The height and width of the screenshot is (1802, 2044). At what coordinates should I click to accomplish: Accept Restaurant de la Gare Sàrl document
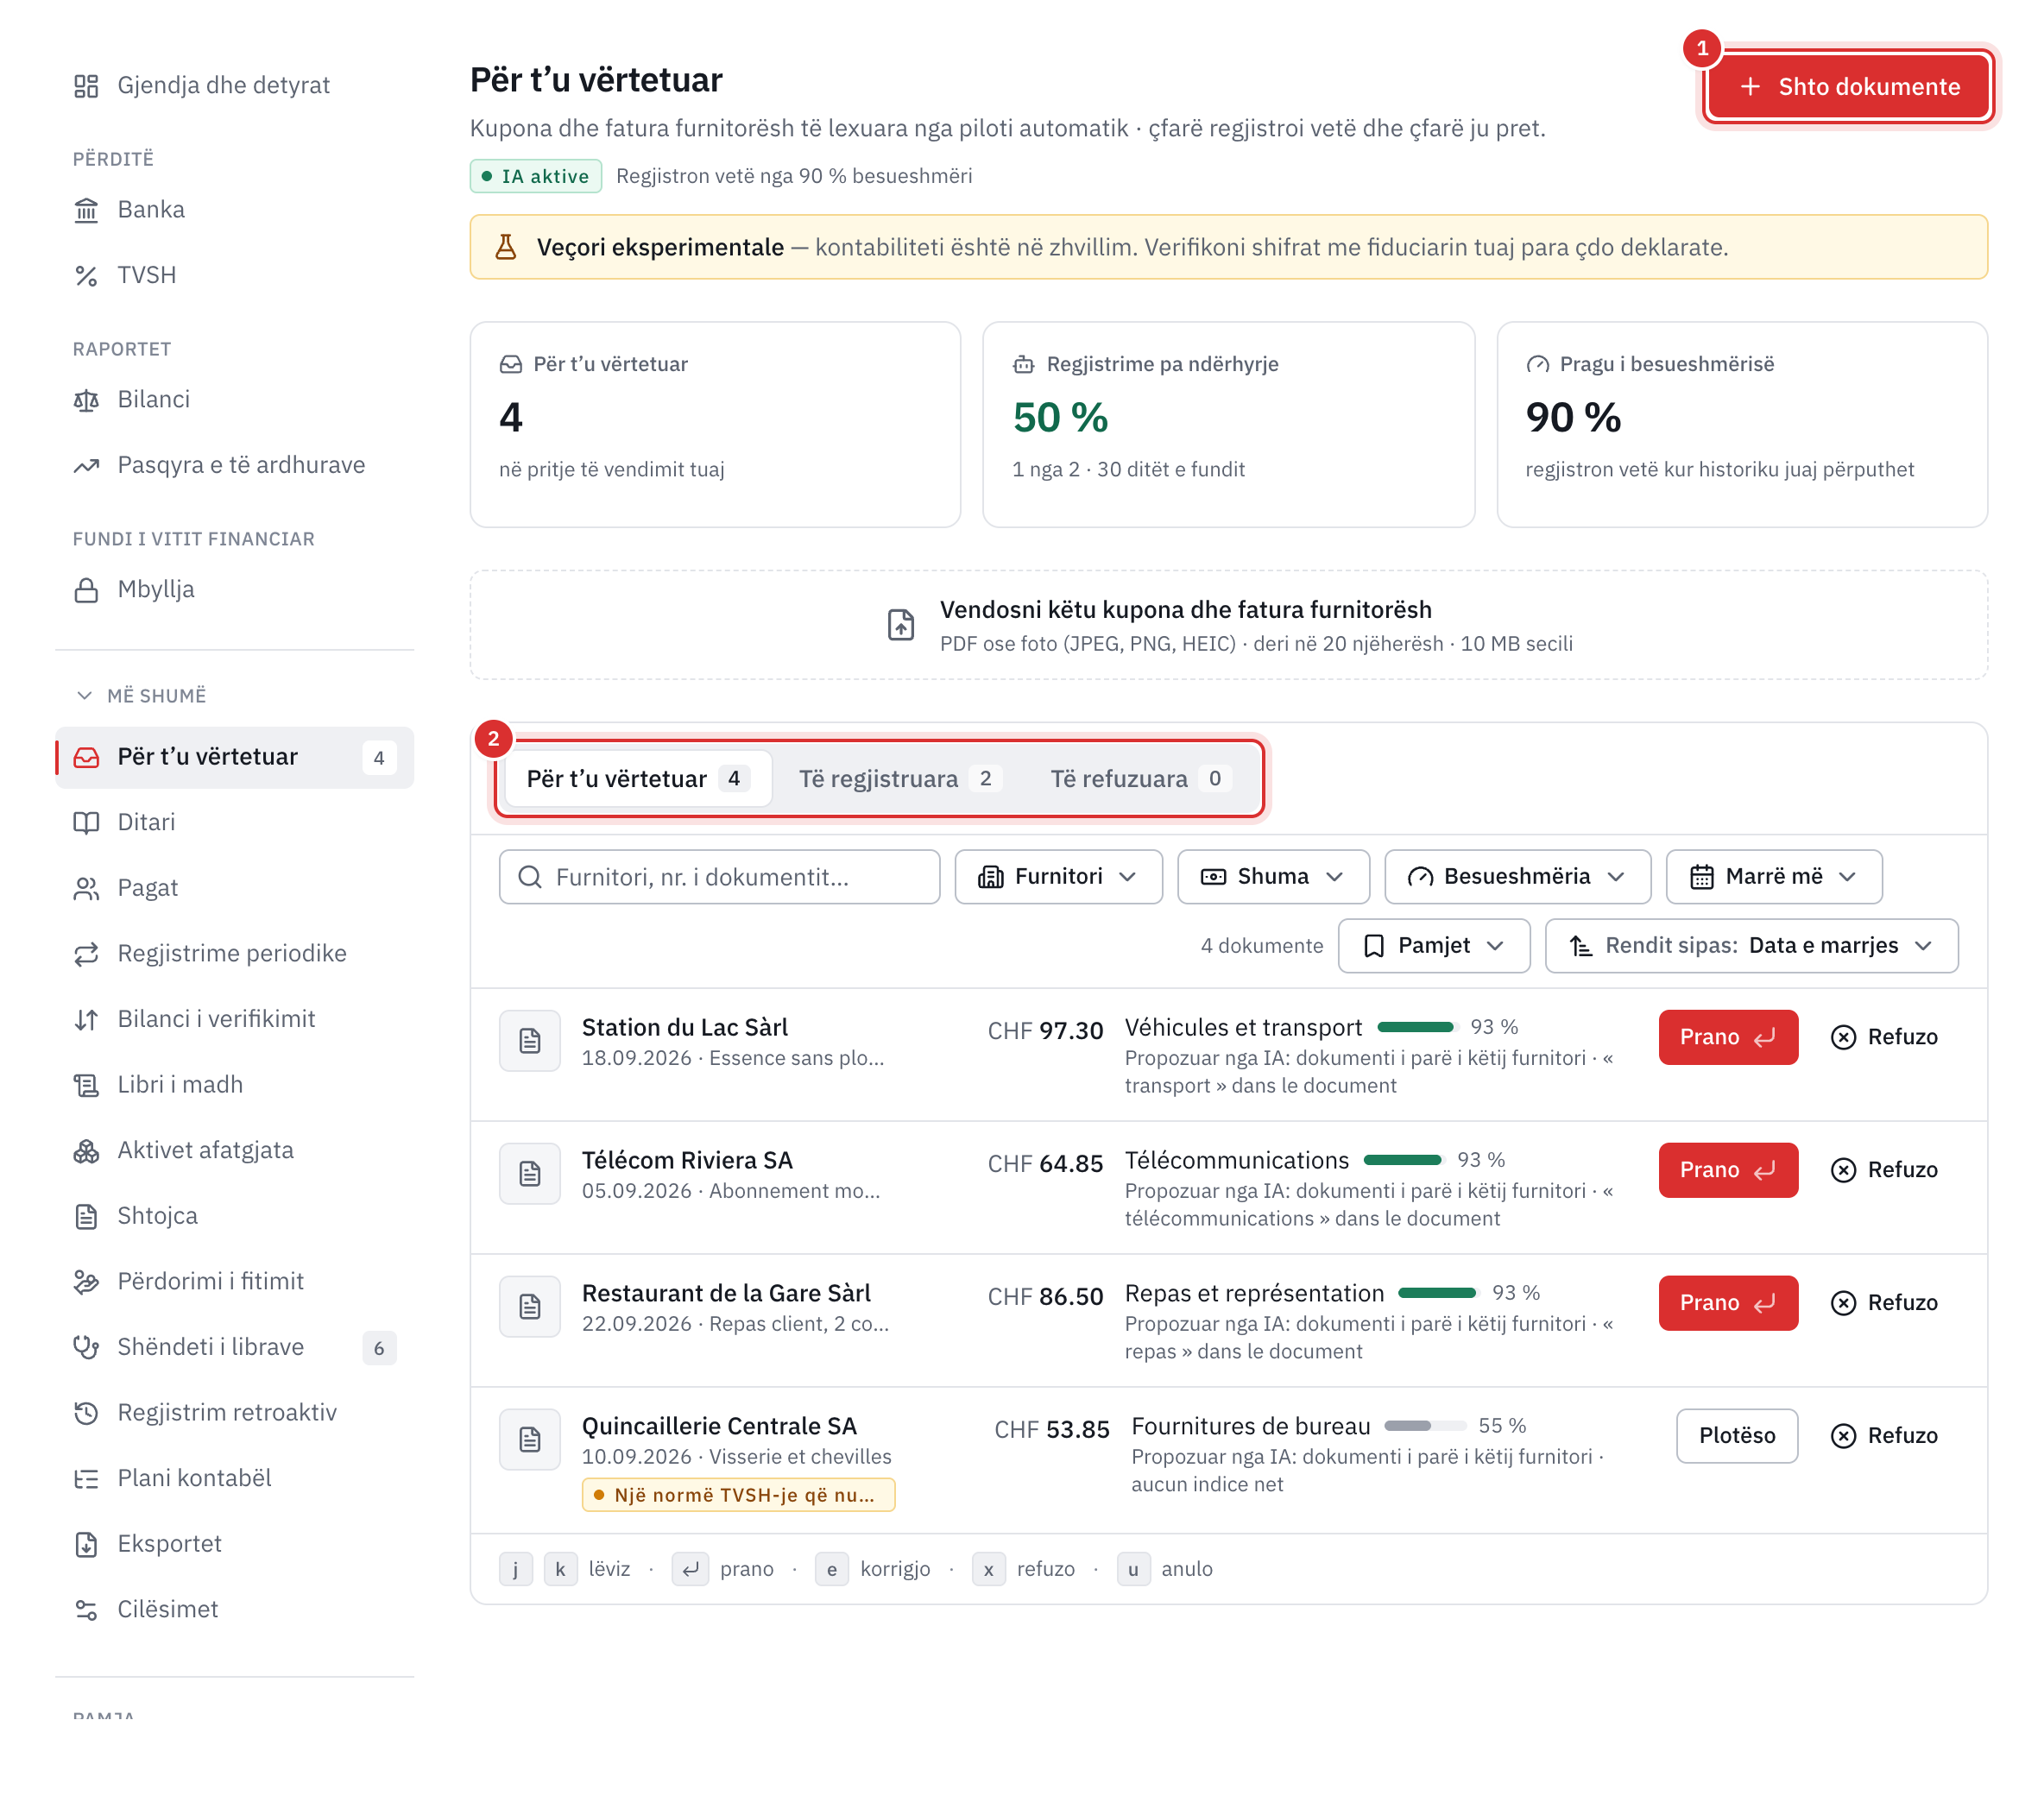click(x=1728, y=1303)
